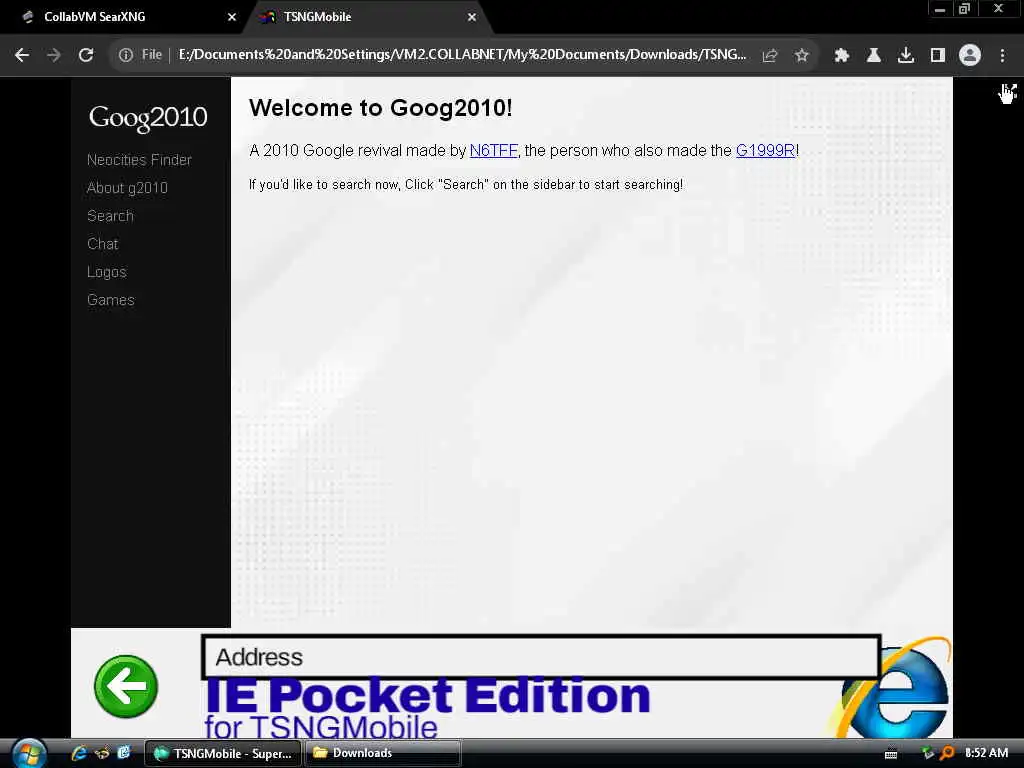Launch Internet Explorer from the quick launch
The width and height of the screenshot is (1024, 768).
(79, 753)
